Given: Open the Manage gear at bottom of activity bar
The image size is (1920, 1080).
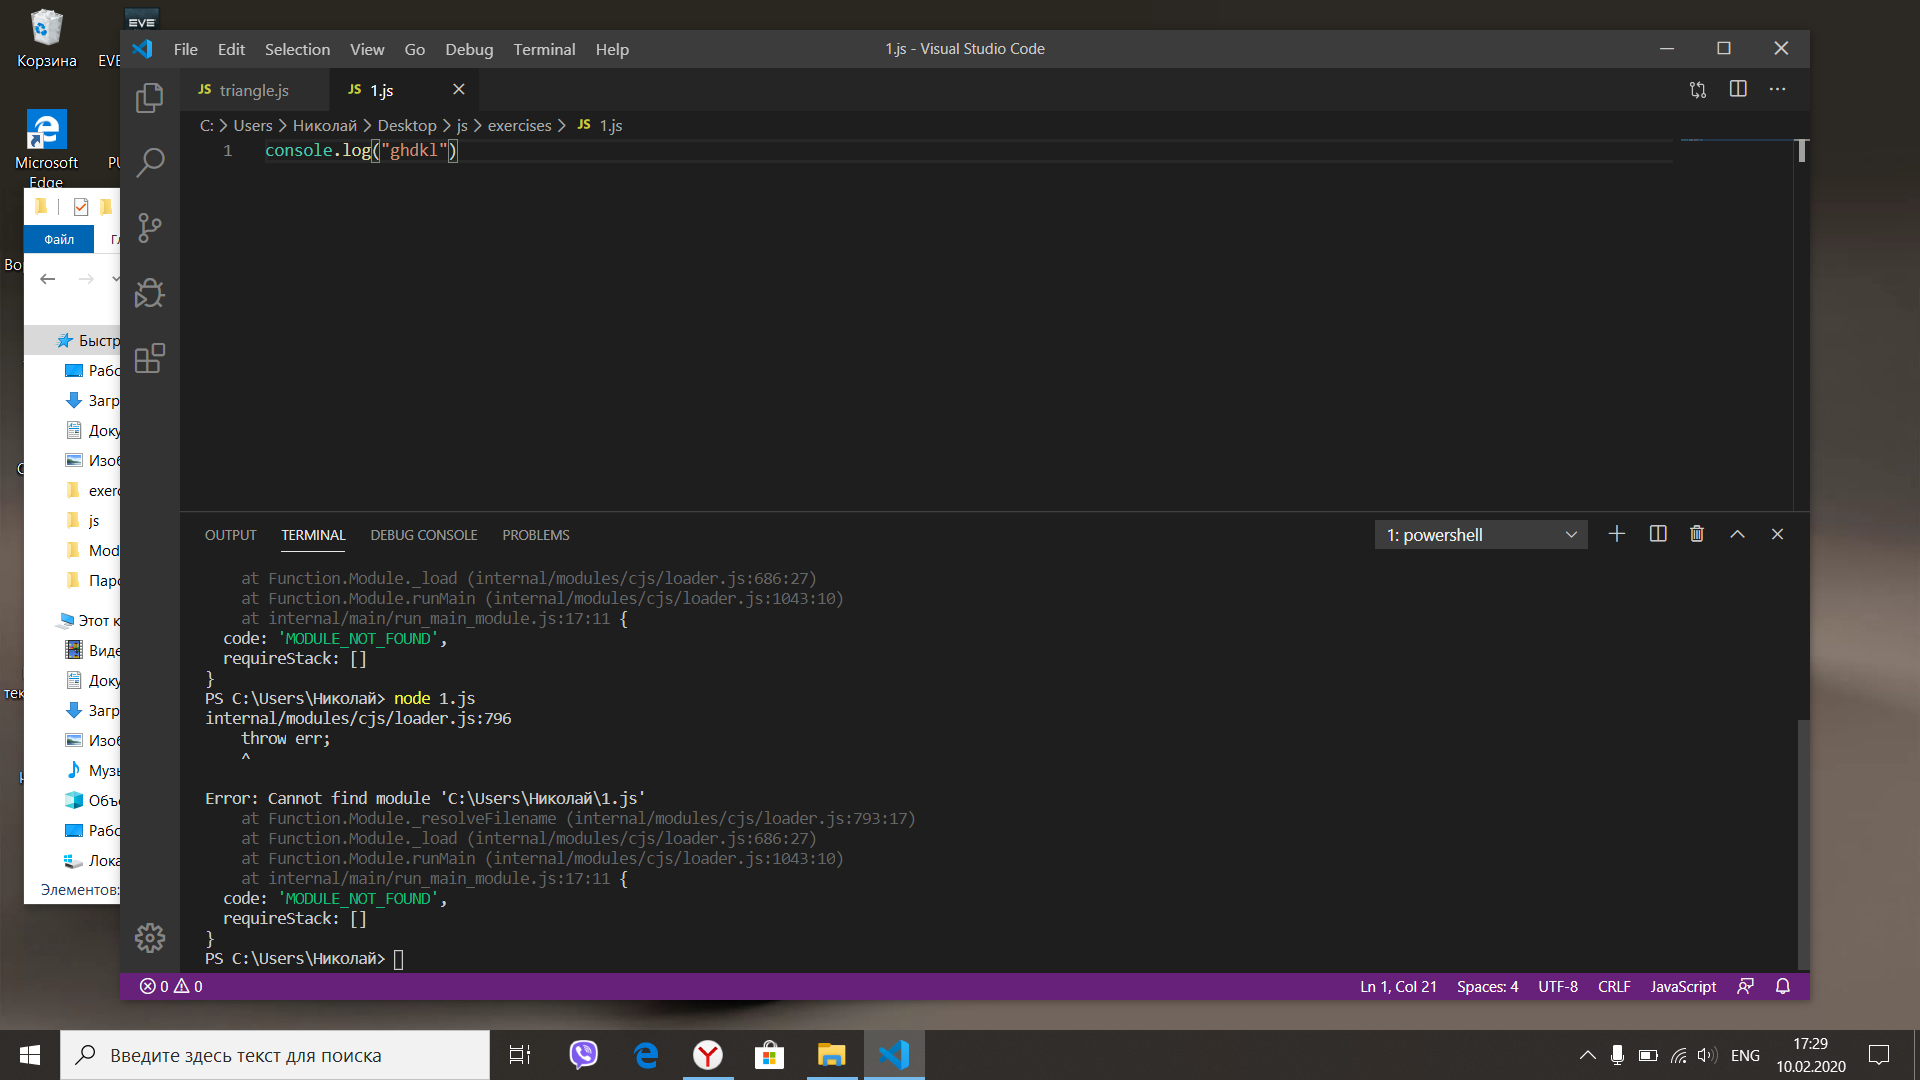Looking at the screenshot, I should coord(150,937).
